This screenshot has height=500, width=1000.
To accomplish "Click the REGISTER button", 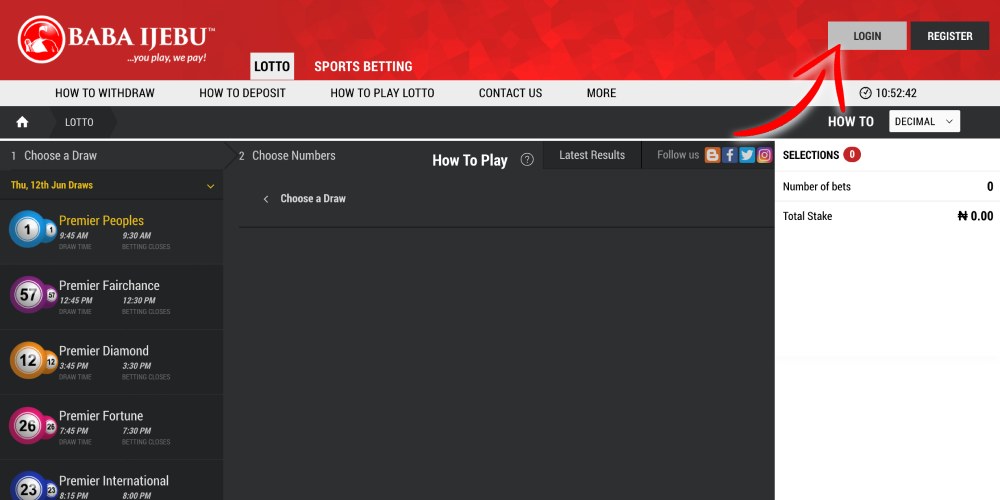I will 950,36.
